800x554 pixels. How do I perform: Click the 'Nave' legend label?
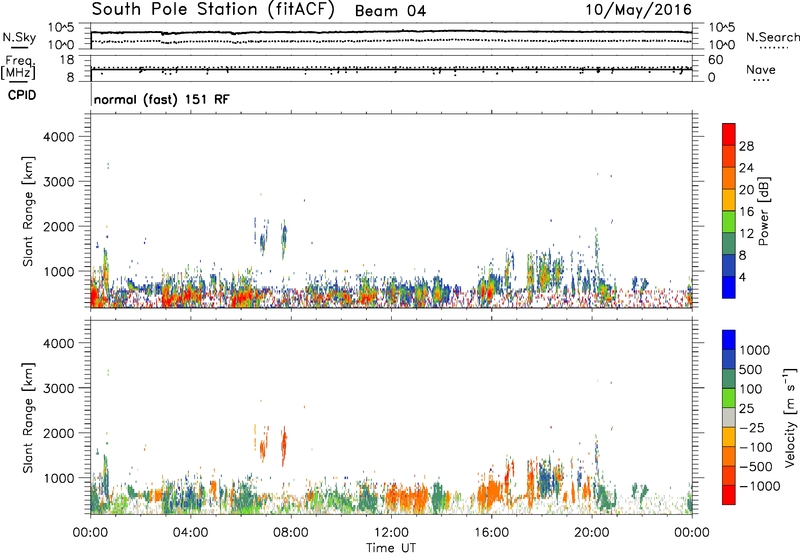[x=761, y=70]
